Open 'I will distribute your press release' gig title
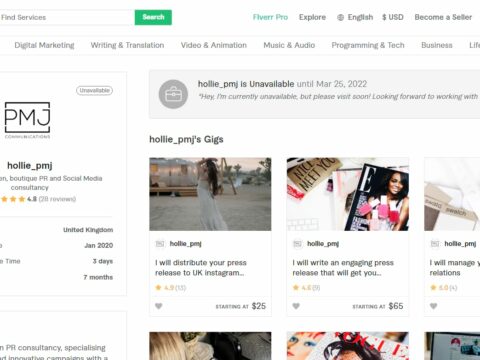This screenshot has width=480, height=360. pos(201,268)
